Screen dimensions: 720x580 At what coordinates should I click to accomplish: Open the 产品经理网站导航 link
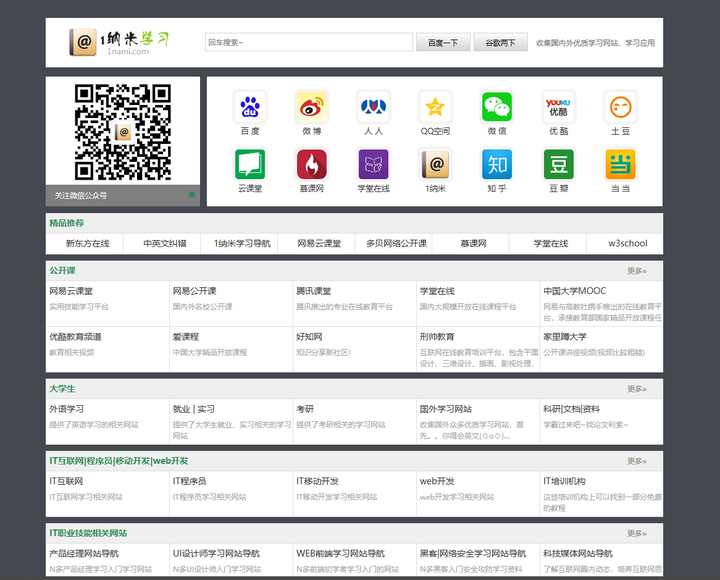(x=84, y=553)
